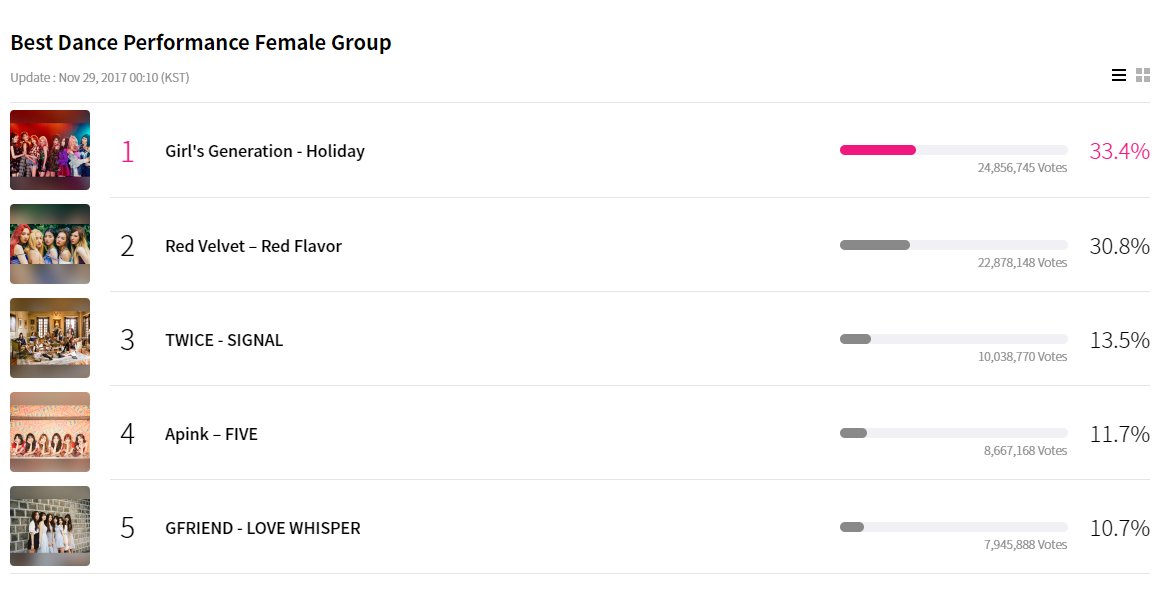Click the 33.4% percentage in pink
The width and height of the screenshot is (1160, 603).
1119,151
